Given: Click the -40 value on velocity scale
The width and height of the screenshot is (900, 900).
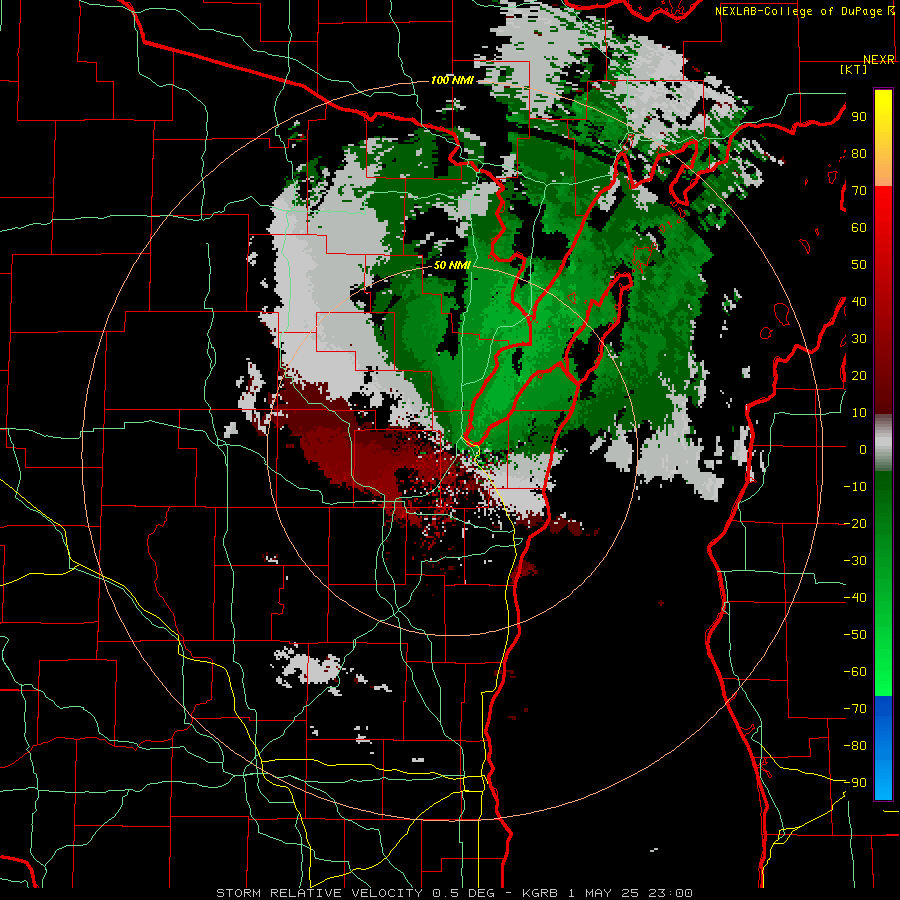Looking at the screenshot, I should (x=855, y=598).
